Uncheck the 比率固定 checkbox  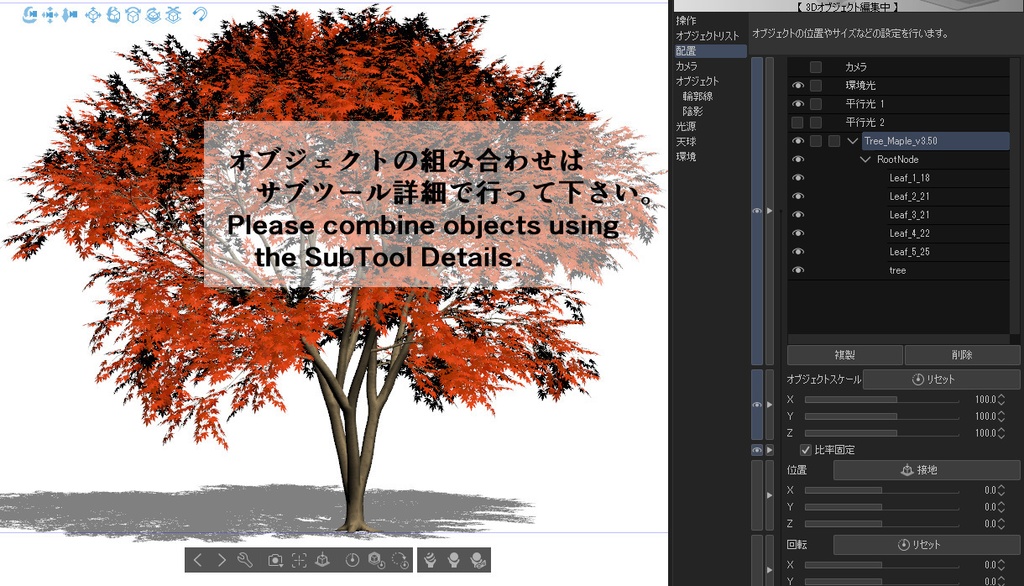[x=806, y=450]
